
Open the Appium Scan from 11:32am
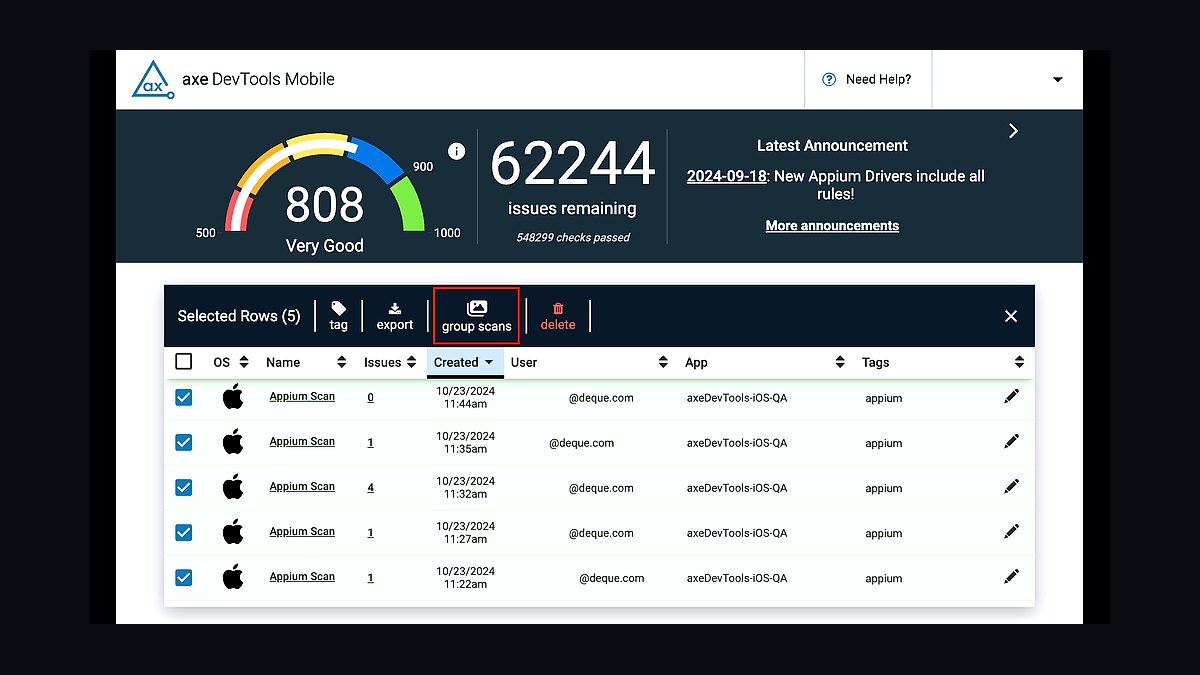(x=302, y=487)
